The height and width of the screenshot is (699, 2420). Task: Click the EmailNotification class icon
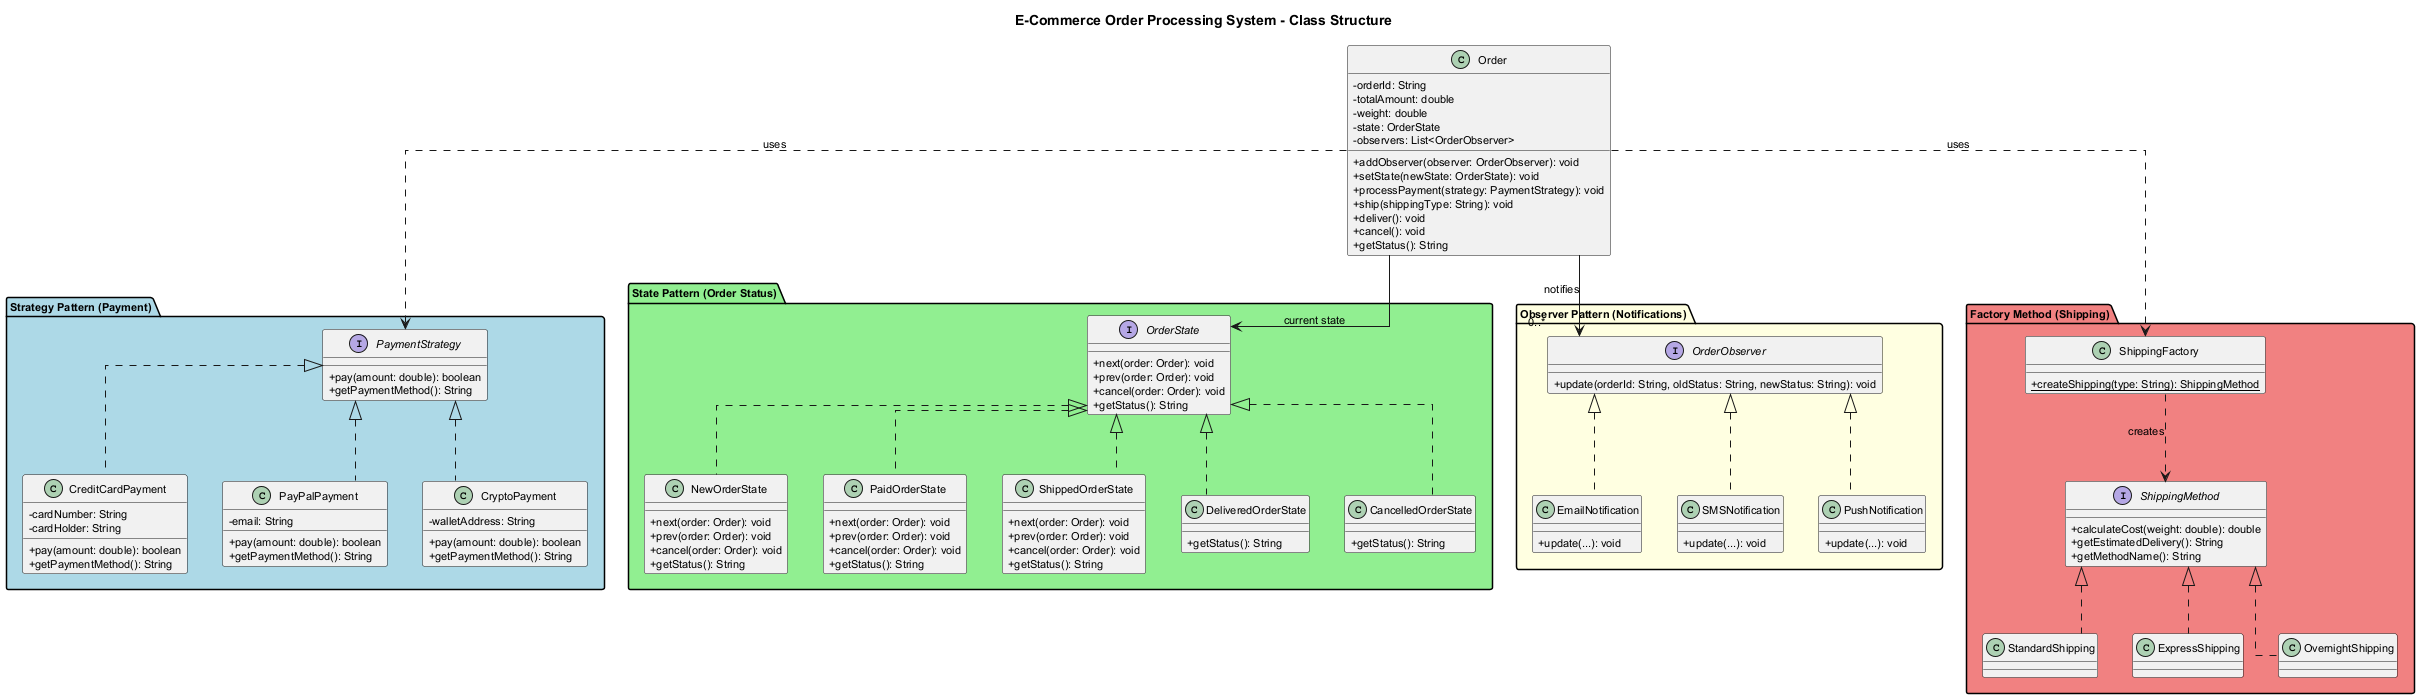1545,510
